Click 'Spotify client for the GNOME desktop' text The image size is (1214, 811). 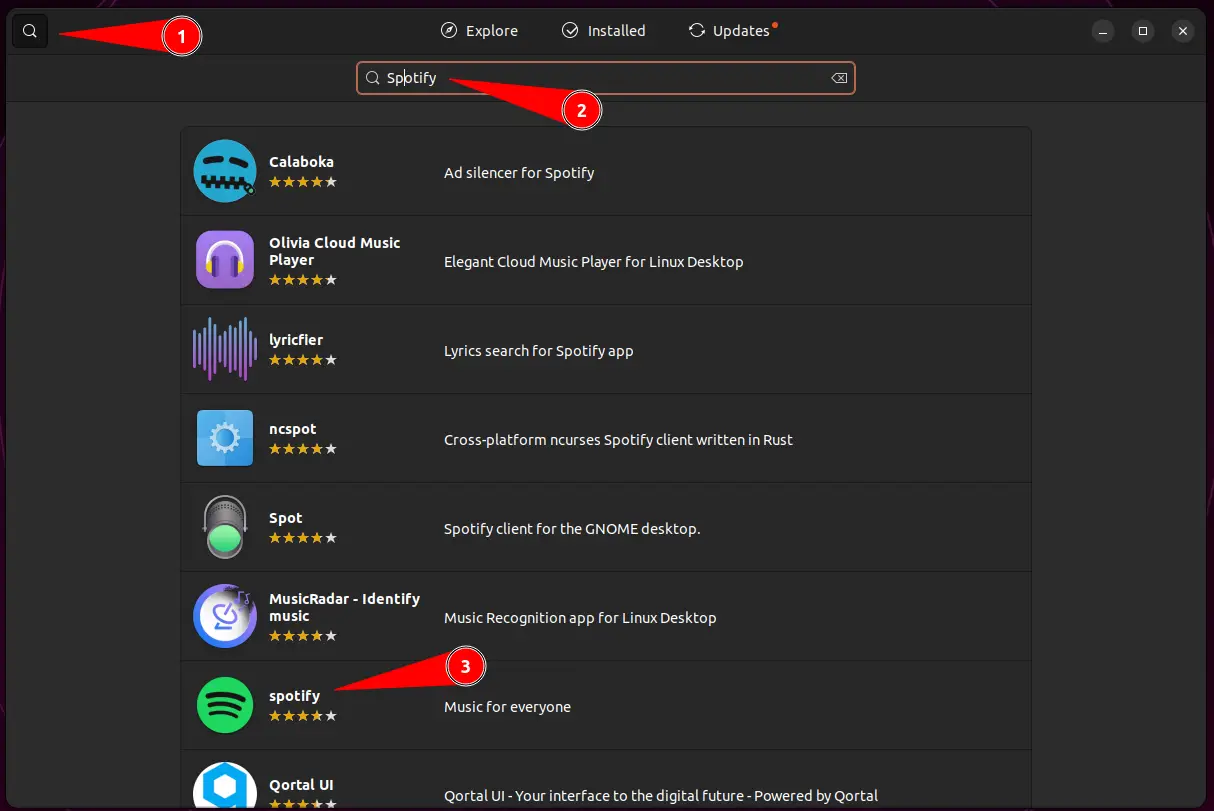[x=572, y=529]
